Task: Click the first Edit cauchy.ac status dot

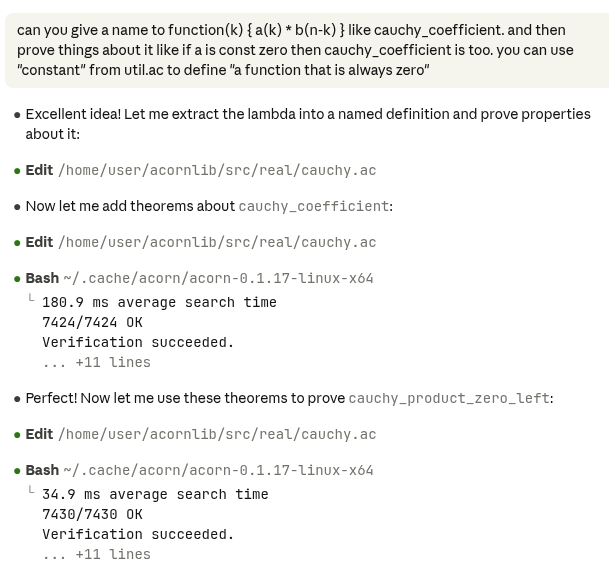Action: pos(17,171)
